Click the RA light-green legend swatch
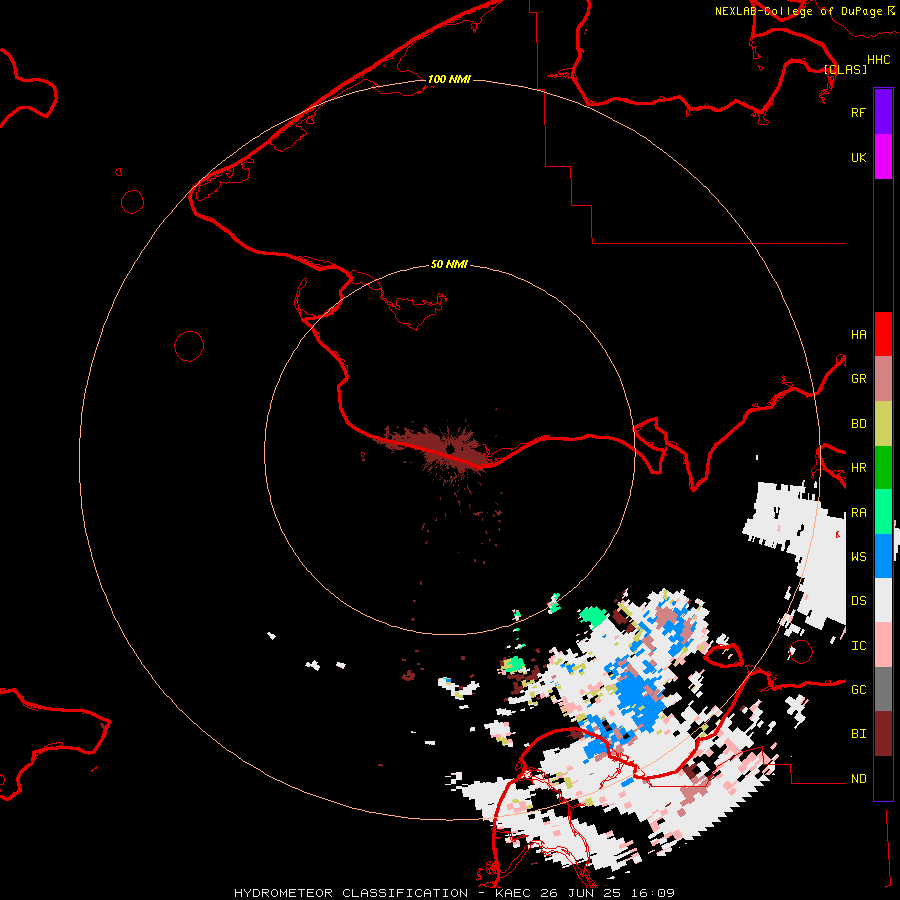Screen dimensions: 900x900 [x=883, y=512]
